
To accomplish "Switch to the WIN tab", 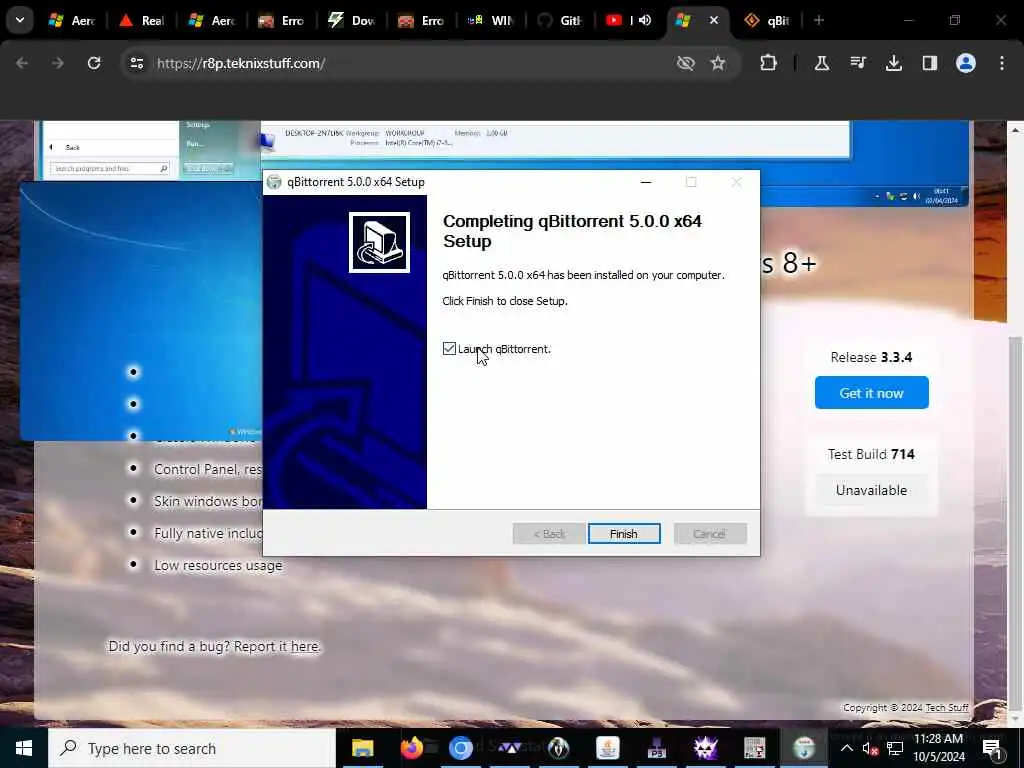I will (490, 20).
